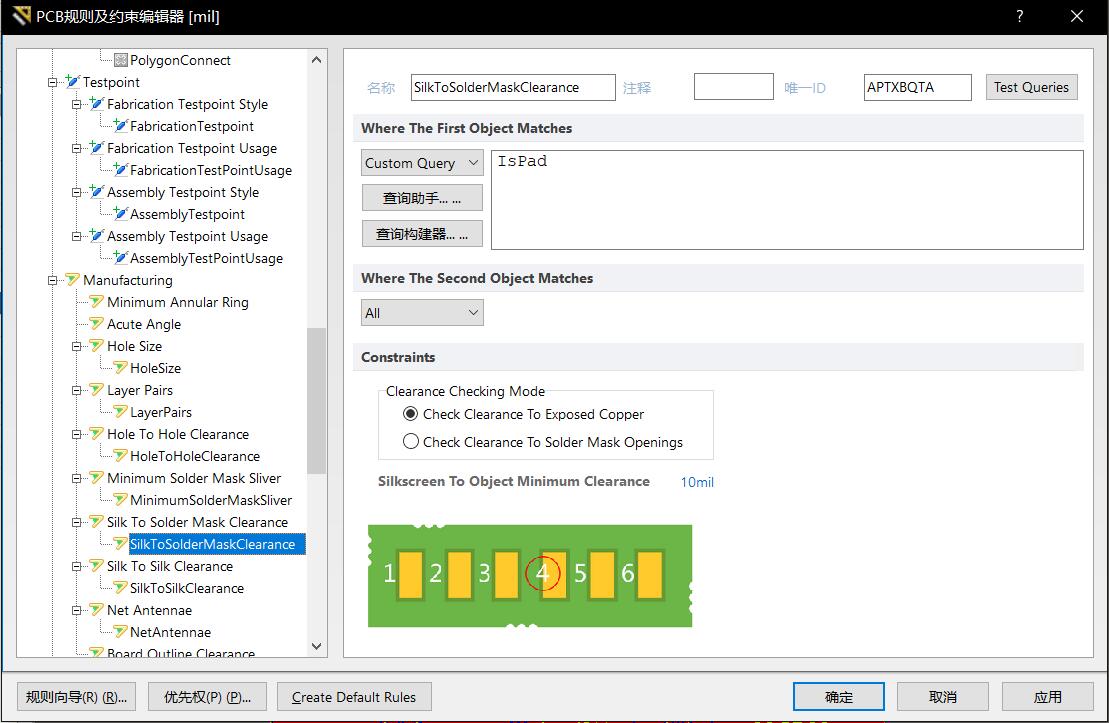Click the AssemblyTestpoint rule icon

pos(121,214)
